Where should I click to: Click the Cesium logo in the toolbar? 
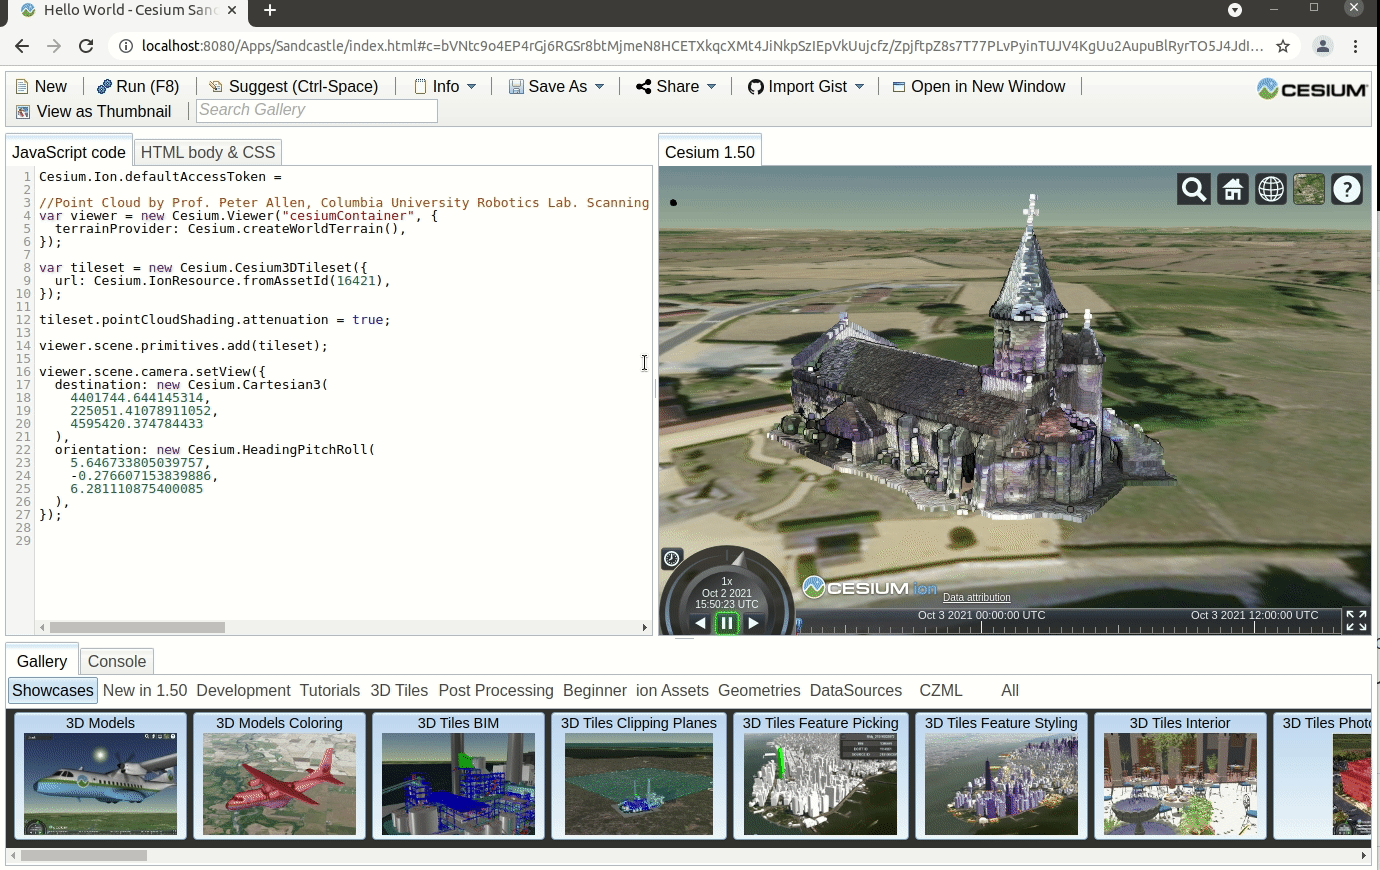coord(1312,89)
